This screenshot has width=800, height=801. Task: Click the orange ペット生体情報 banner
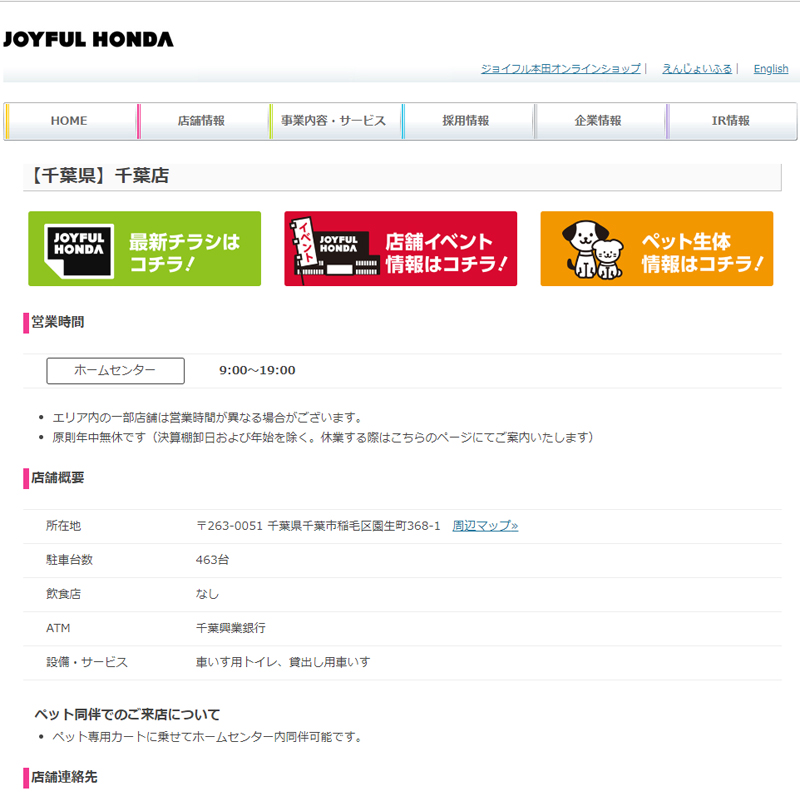(x=656, y=249)
